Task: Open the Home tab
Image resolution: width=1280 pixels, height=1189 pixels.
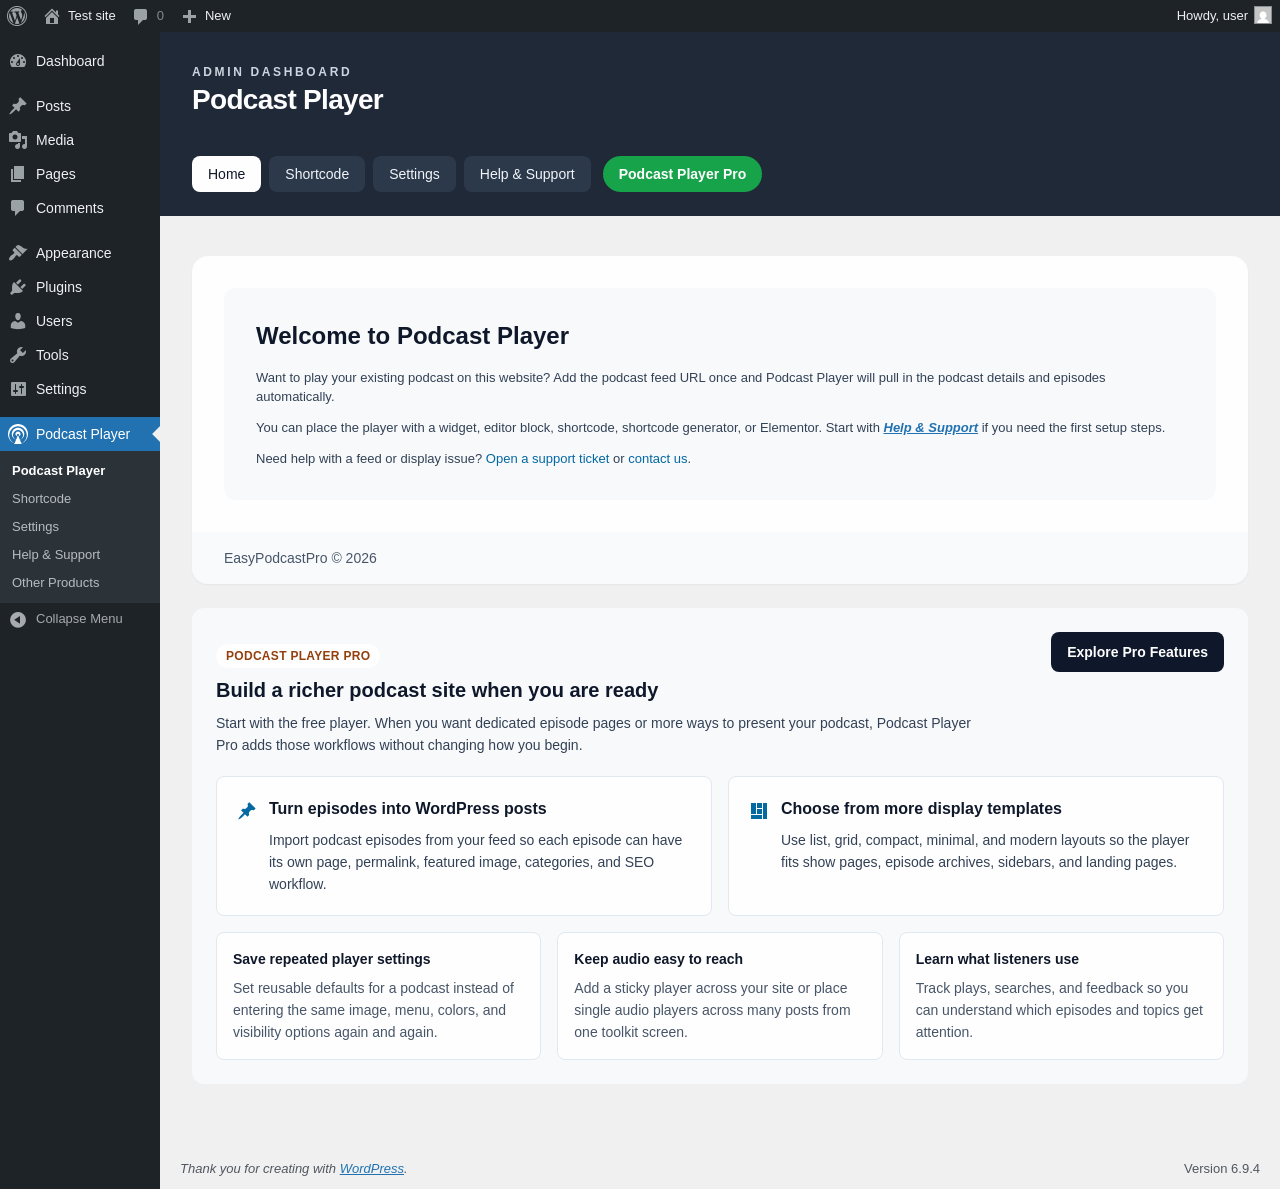Action: coord(226,174)
